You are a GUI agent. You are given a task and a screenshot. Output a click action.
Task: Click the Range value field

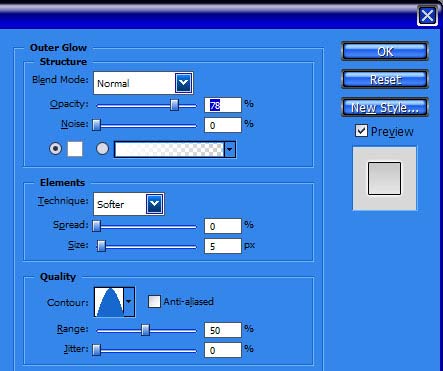tap(223, 330)
